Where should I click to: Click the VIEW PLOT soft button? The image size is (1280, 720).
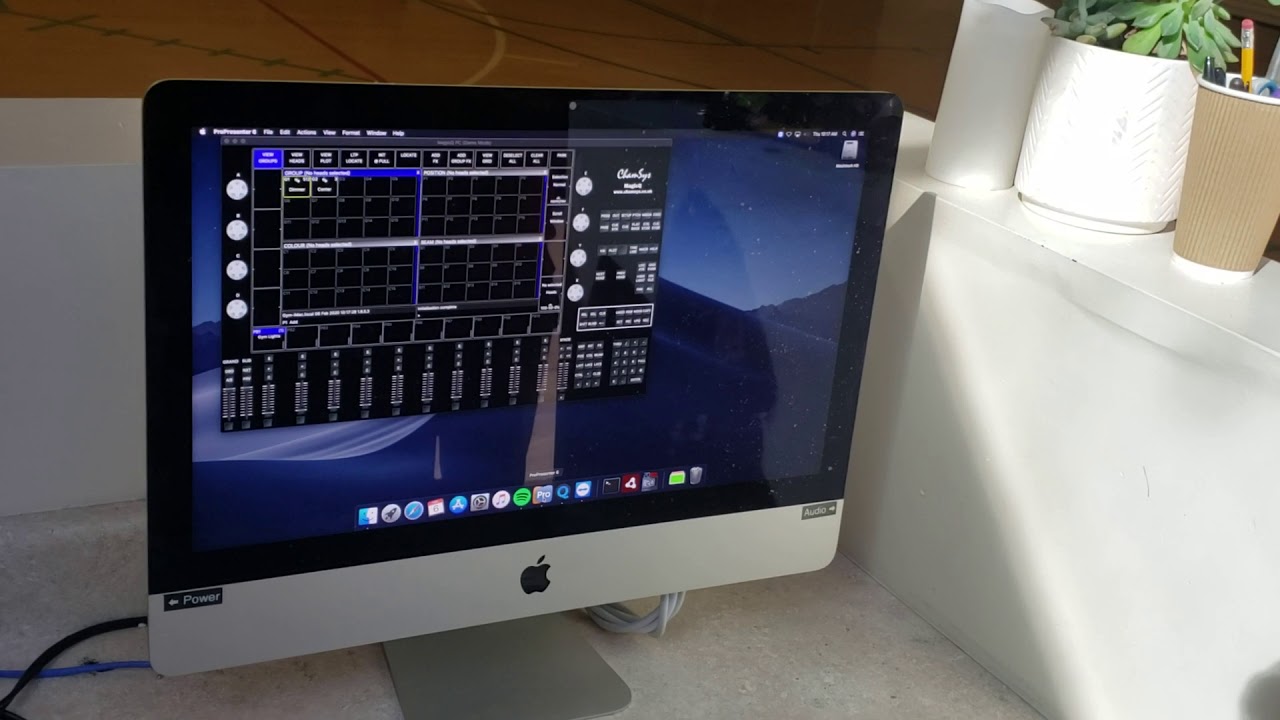point(326,158)
